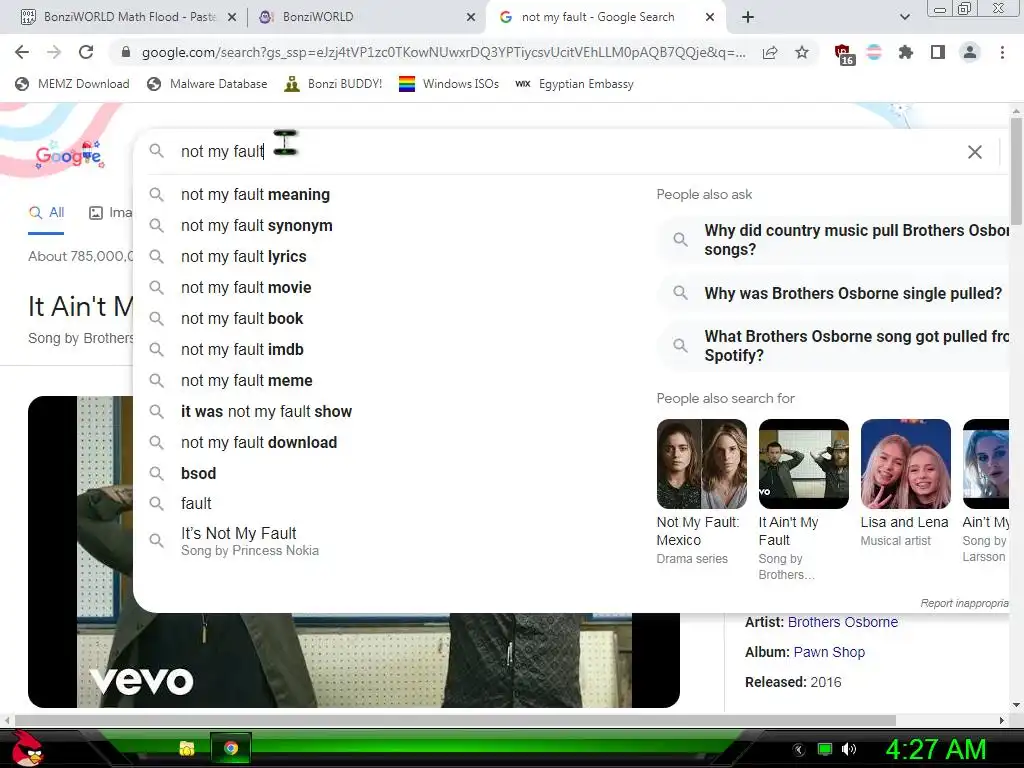The width and height of the screenshot is (1024, 768).
Task: Click the URL address bar
Action: point(443,52)
